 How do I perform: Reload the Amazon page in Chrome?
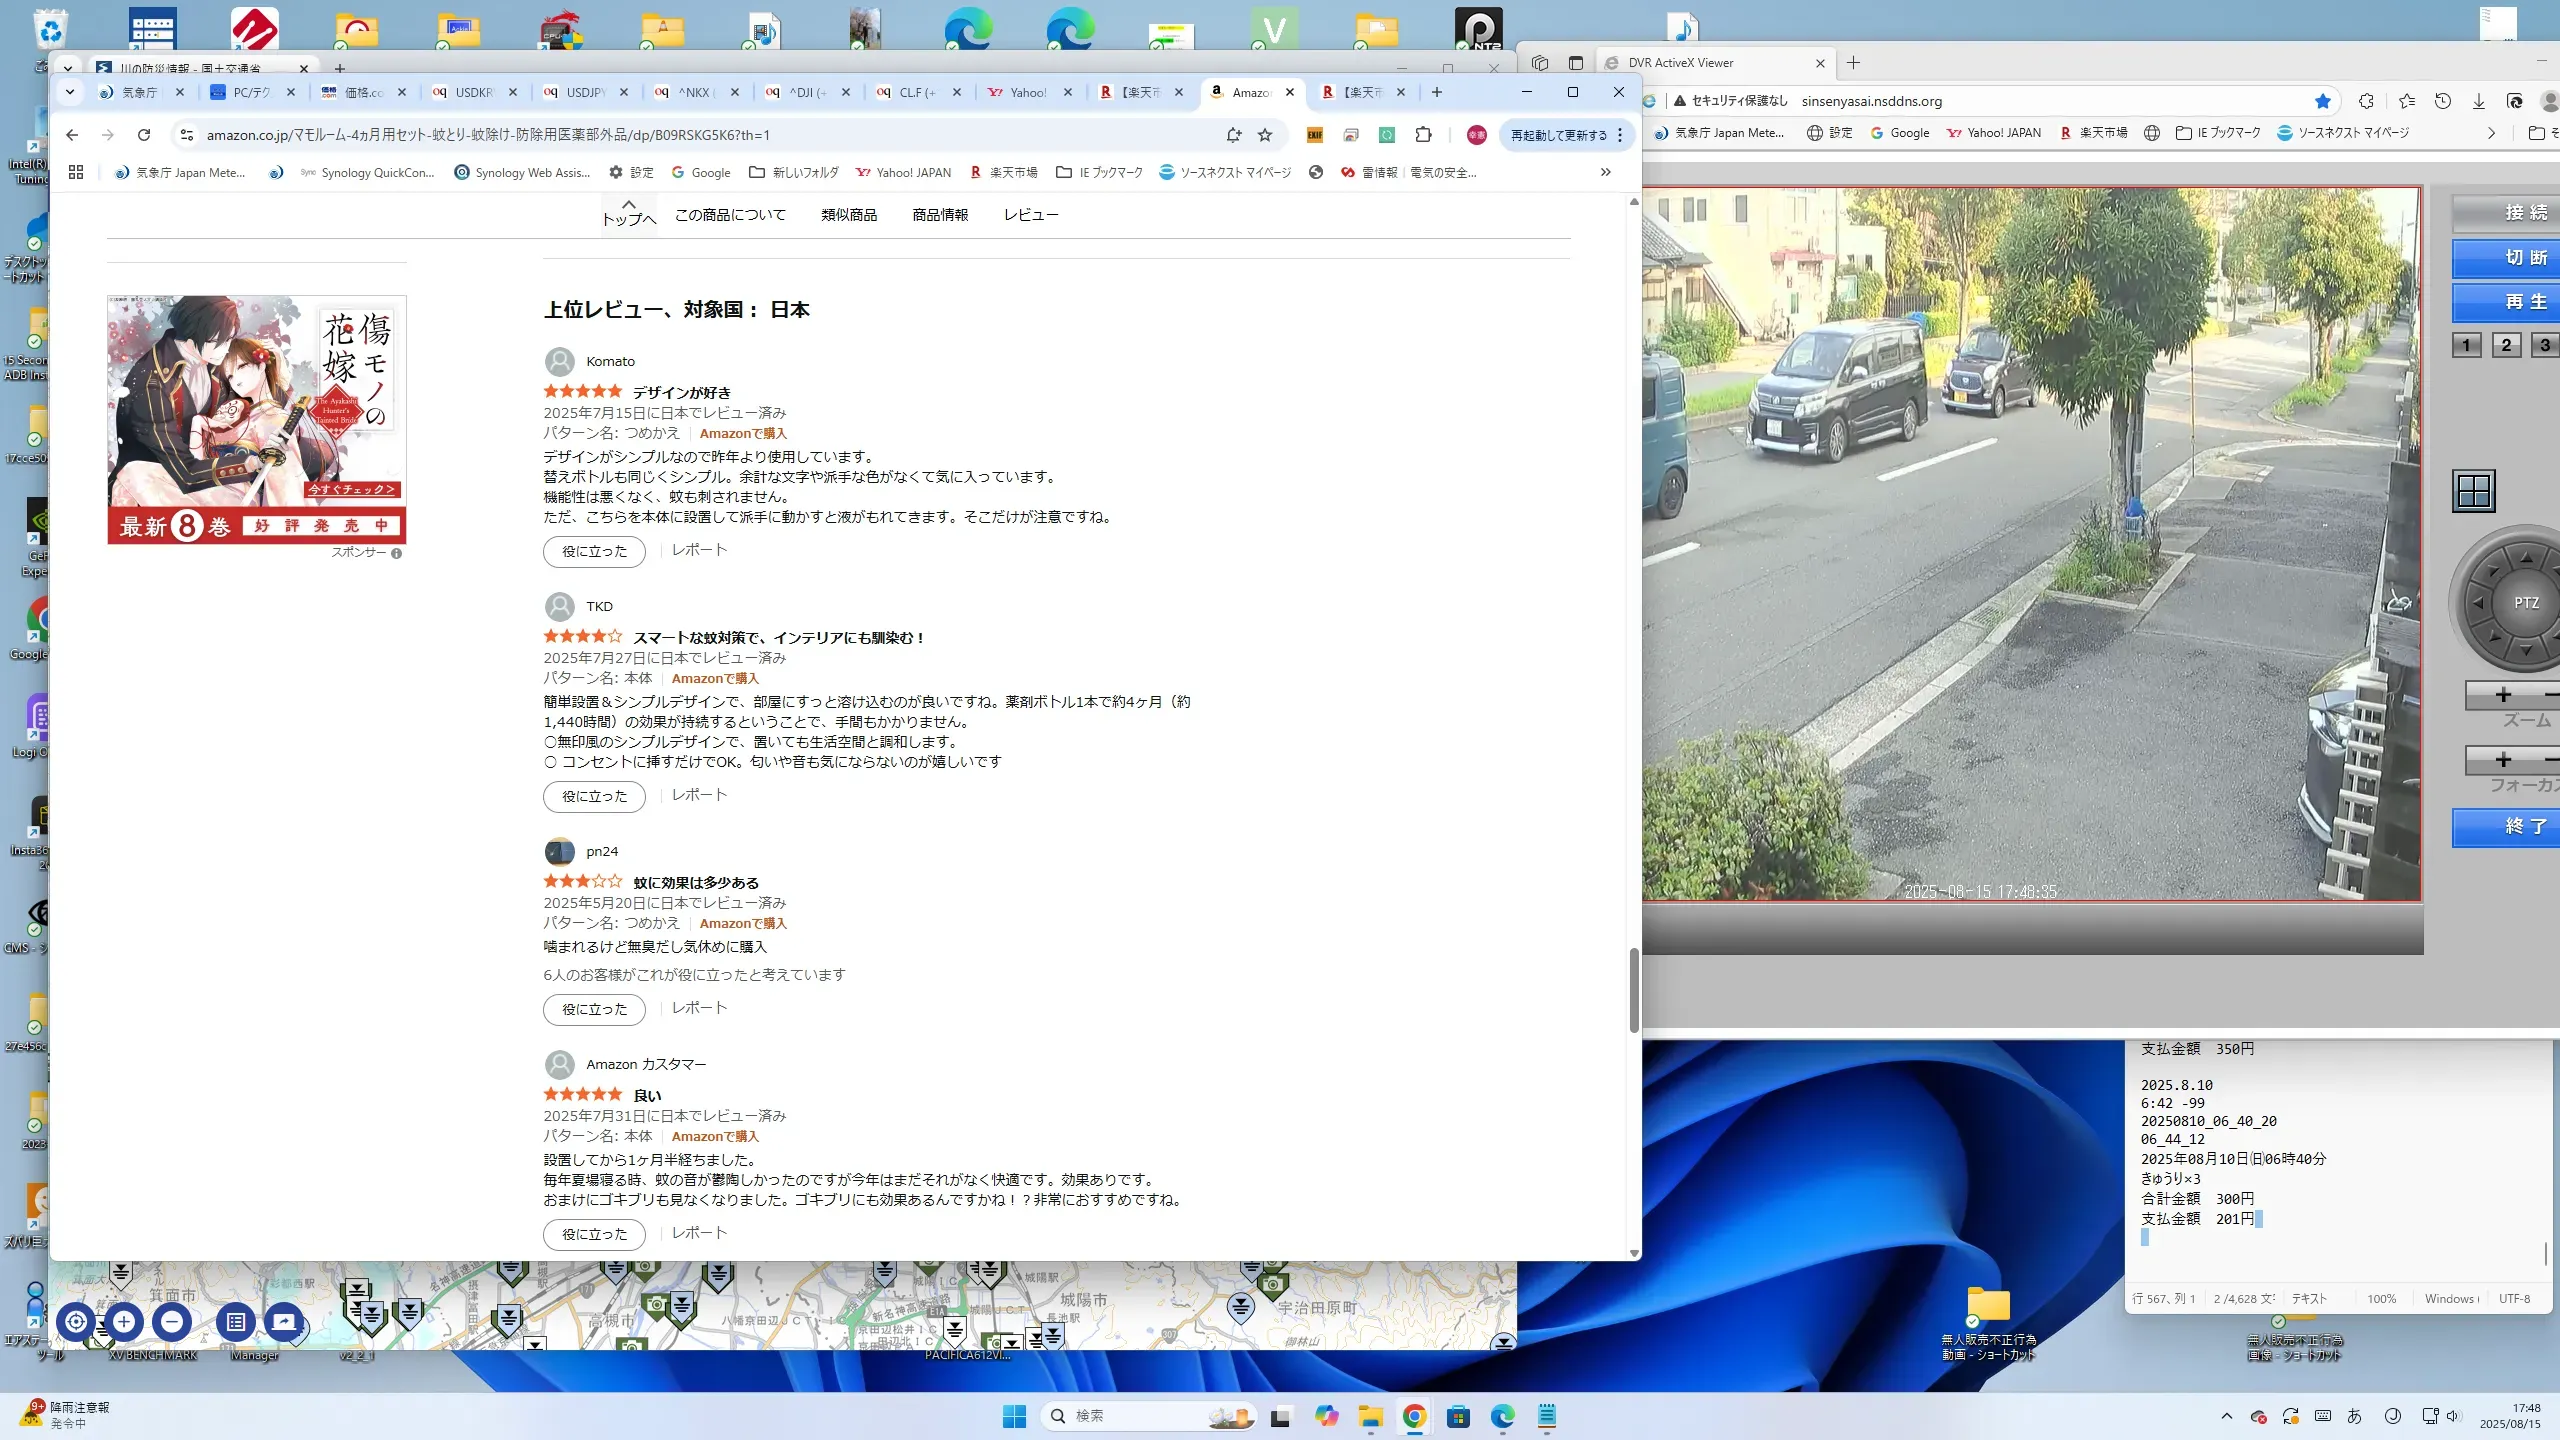point(144,135)
